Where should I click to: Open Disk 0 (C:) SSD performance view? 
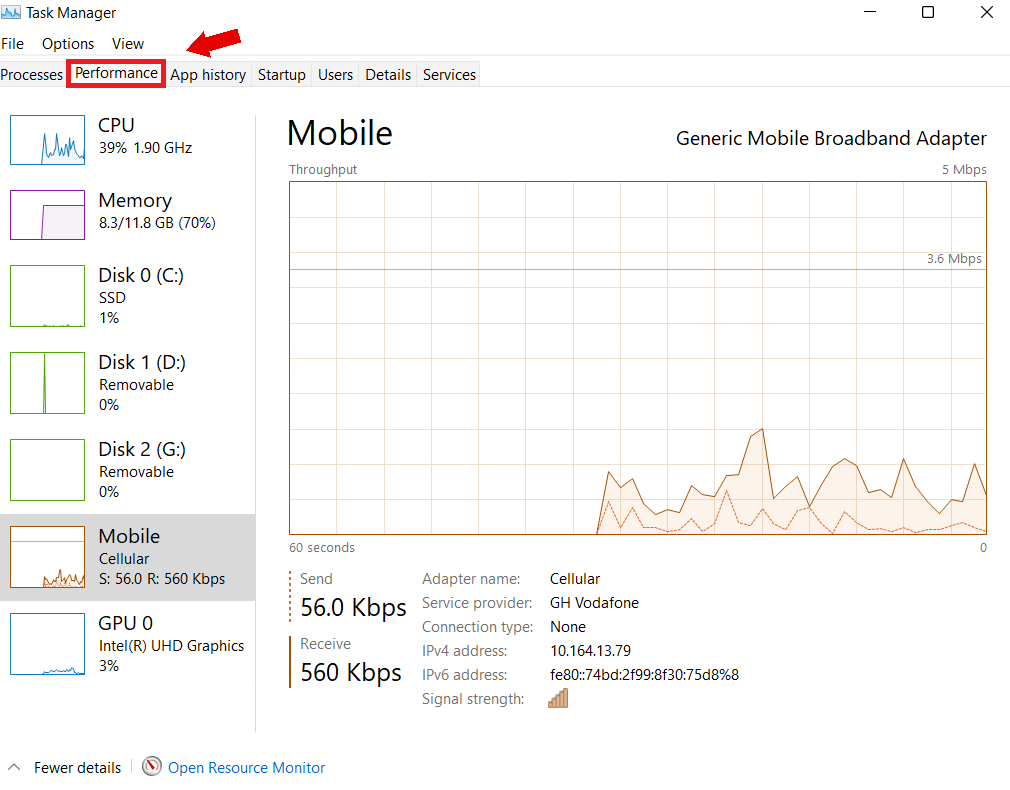[x=128, y=295]
